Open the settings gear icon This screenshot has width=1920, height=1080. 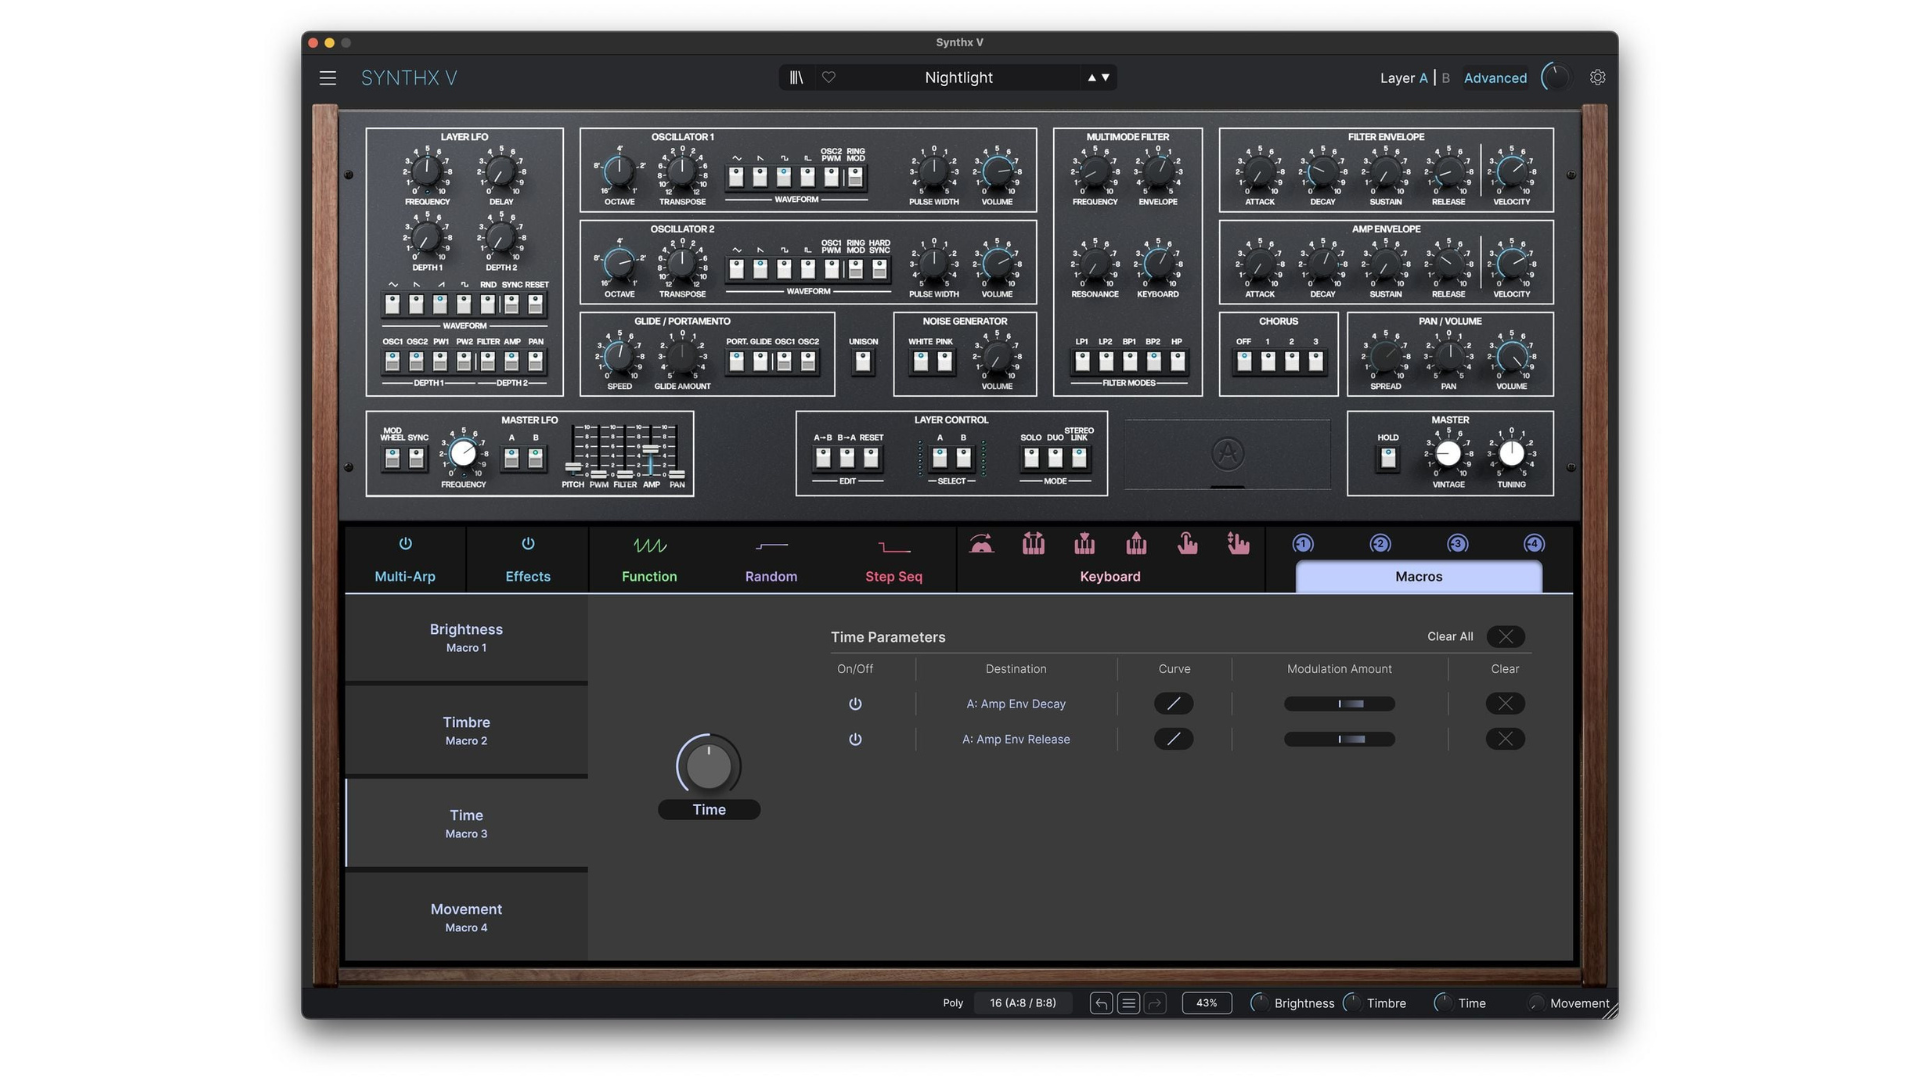(x=1597, y=77)
